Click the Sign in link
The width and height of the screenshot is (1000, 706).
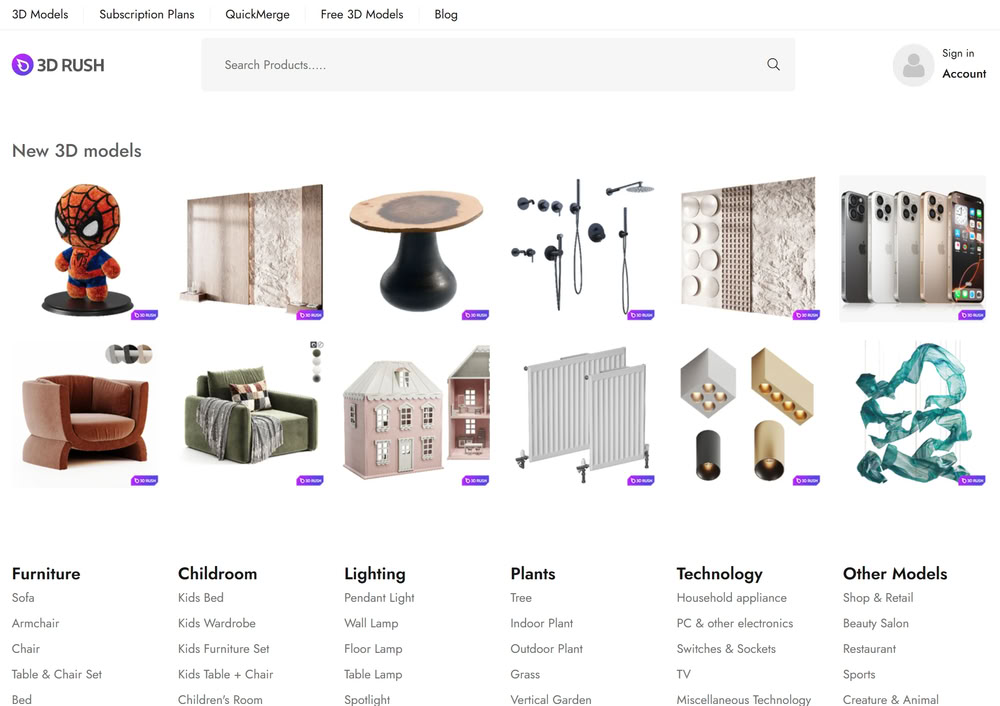958,54
